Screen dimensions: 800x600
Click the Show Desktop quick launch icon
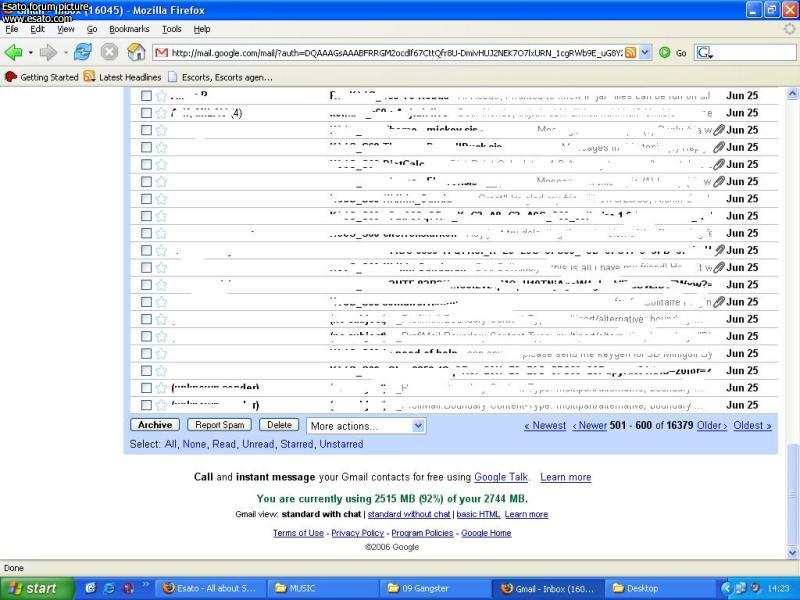pos(90,588)
